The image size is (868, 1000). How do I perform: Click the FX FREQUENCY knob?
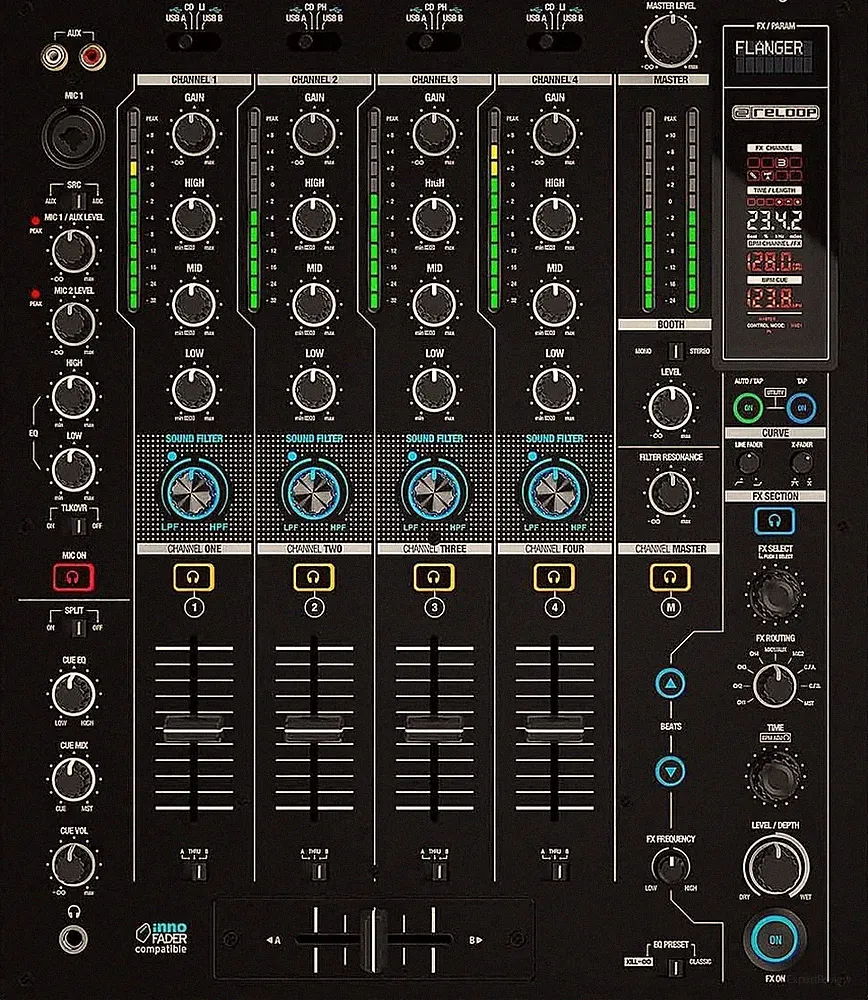[670, 866]
